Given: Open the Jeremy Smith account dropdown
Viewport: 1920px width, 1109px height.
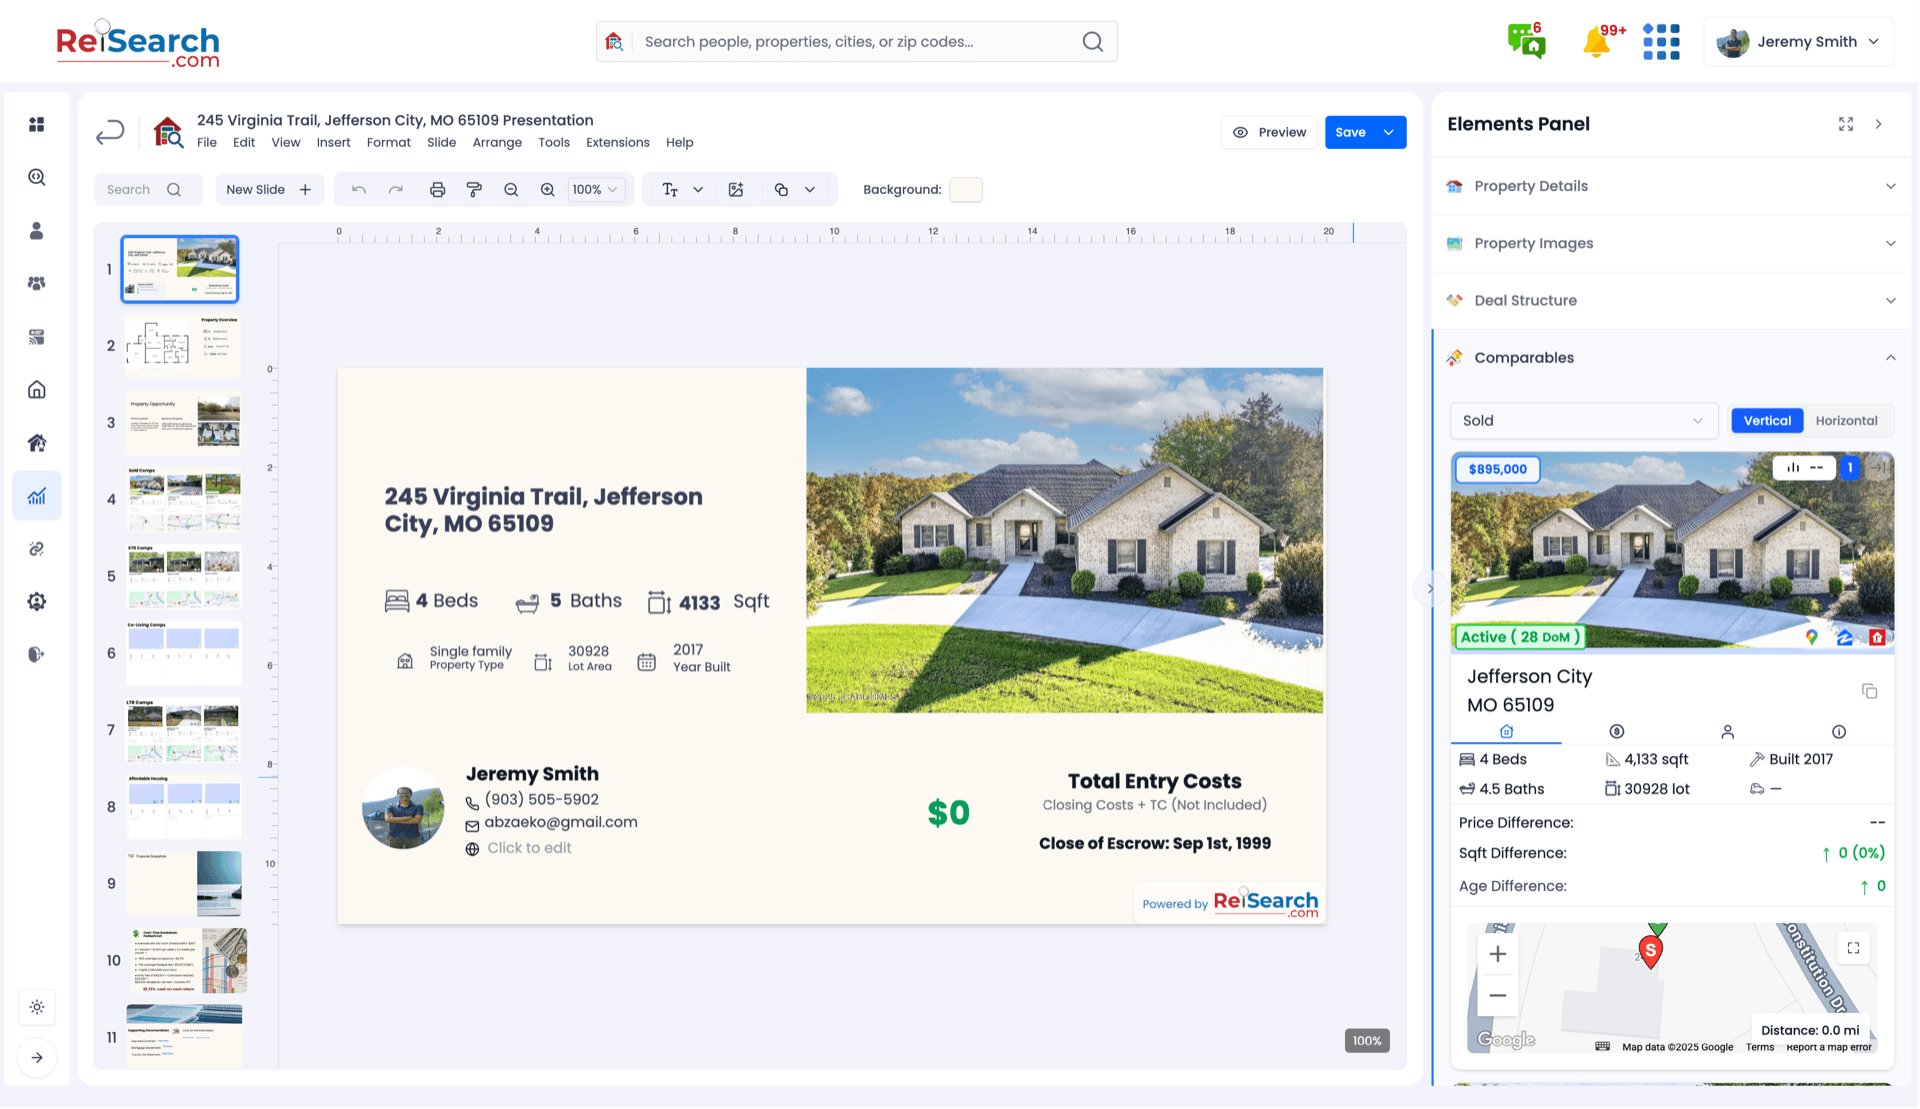Looking at the screenshot, I should 1799,42.
